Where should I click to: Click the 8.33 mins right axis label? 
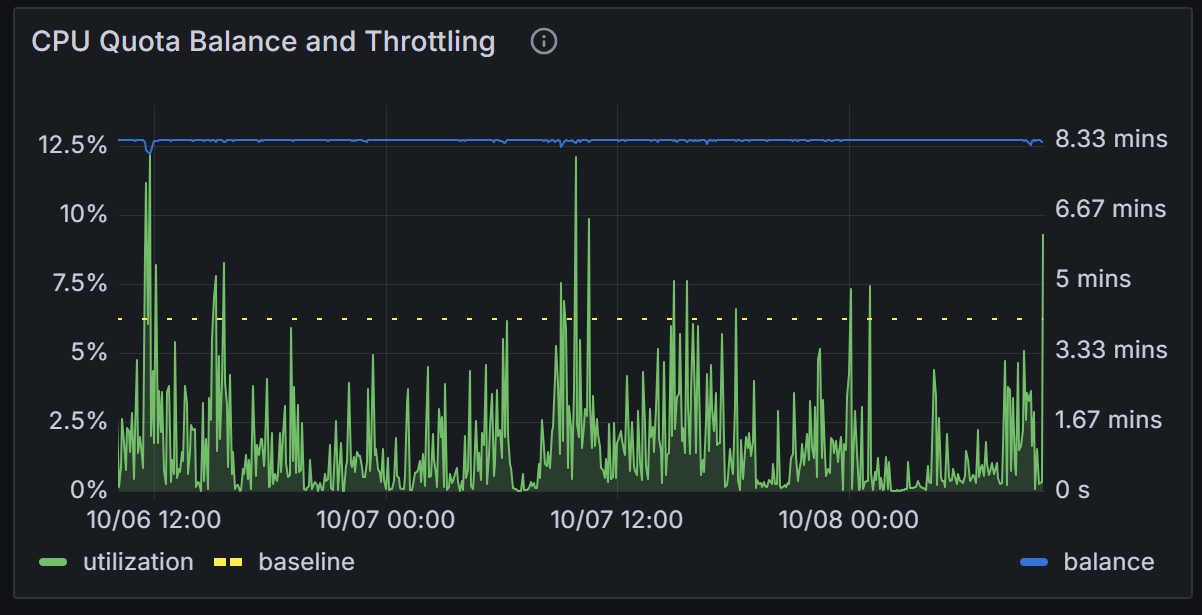pos(1111,139)
